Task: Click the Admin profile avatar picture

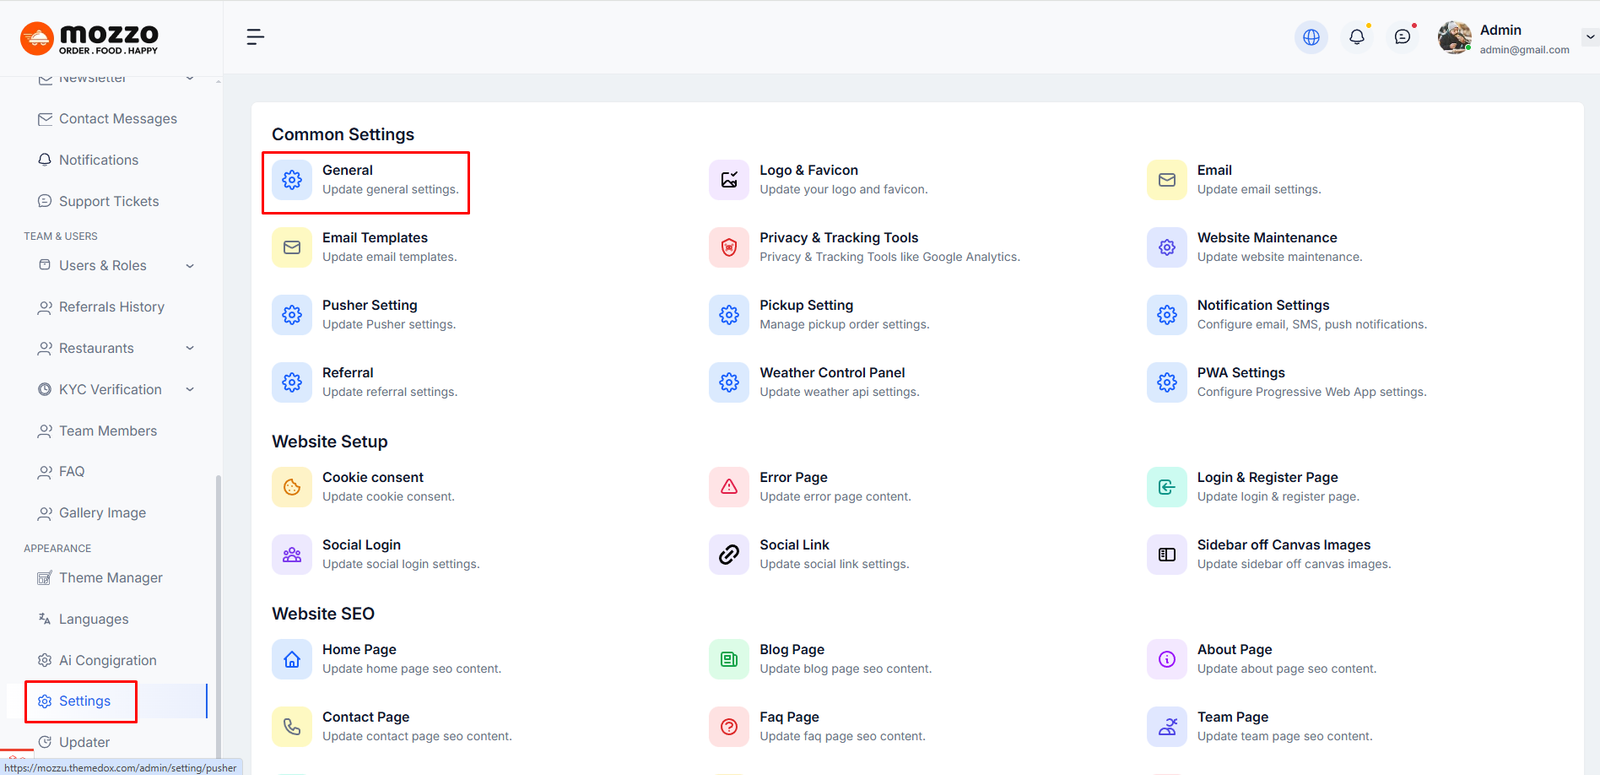Action: coord(1454,37)
